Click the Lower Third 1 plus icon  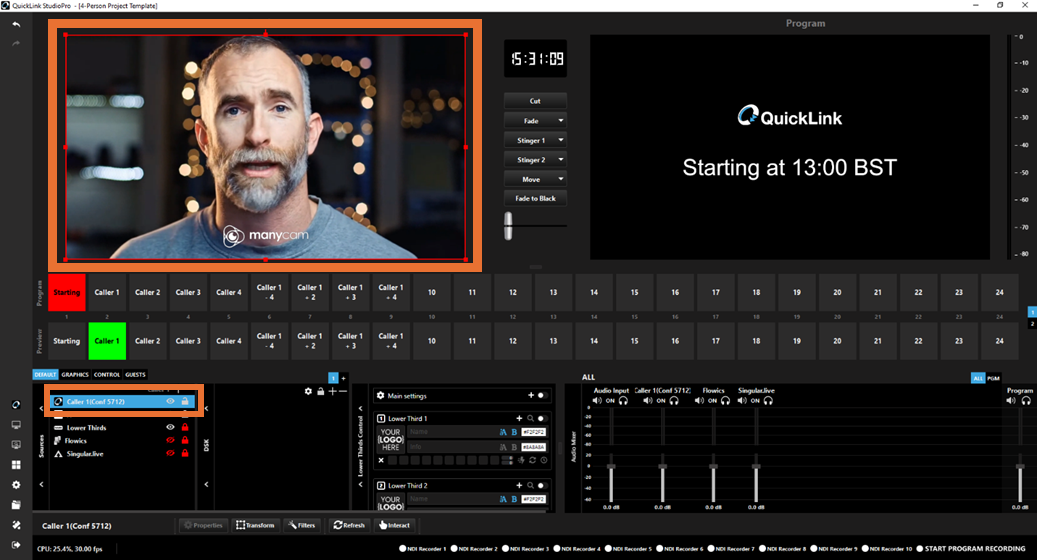[x=519, y=419]
